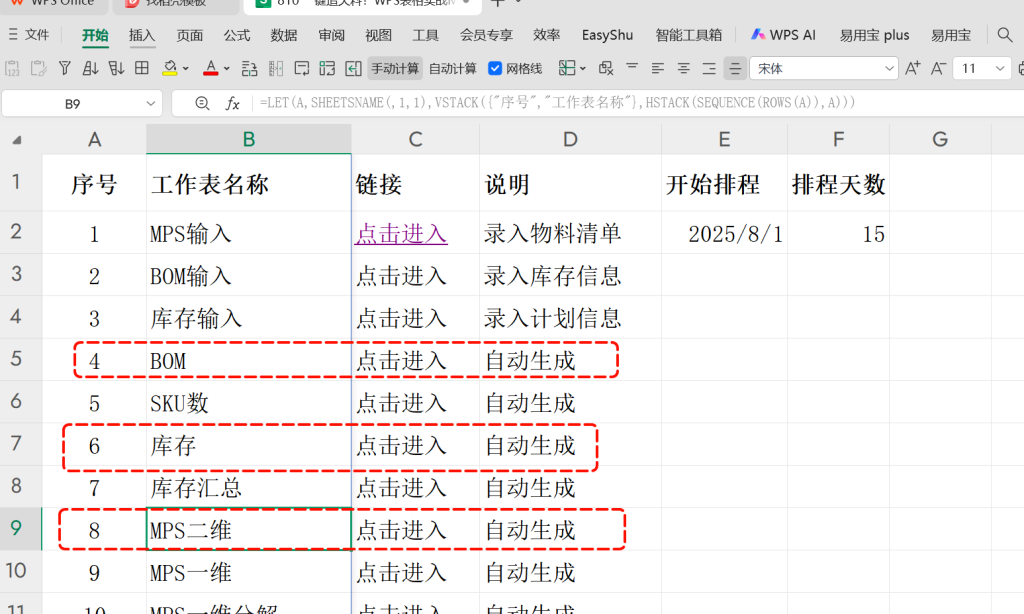The width and height of the screenshot is (1024, 614).
Task: Switch to 自动计算 automatic calculation
Action: point(453,69)
